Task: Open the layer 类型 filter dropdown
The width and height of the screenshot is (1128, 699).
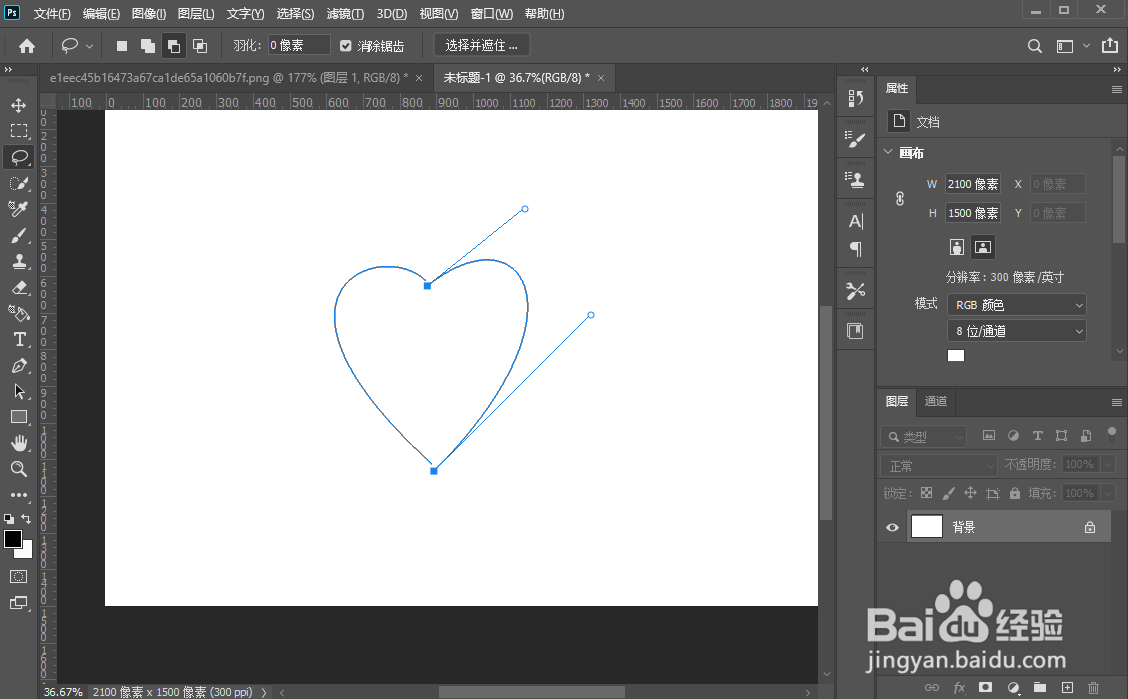Action: coord(923,437)
